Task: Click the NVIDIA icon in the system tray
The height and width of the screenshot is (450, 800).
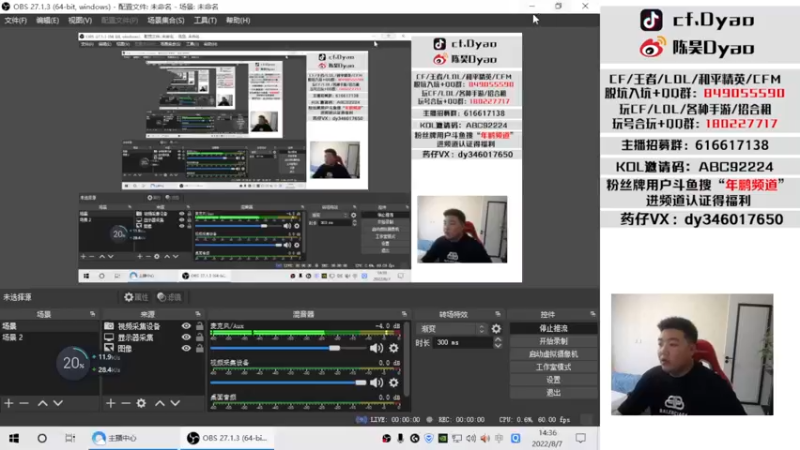Action: (x=442, y=438)
